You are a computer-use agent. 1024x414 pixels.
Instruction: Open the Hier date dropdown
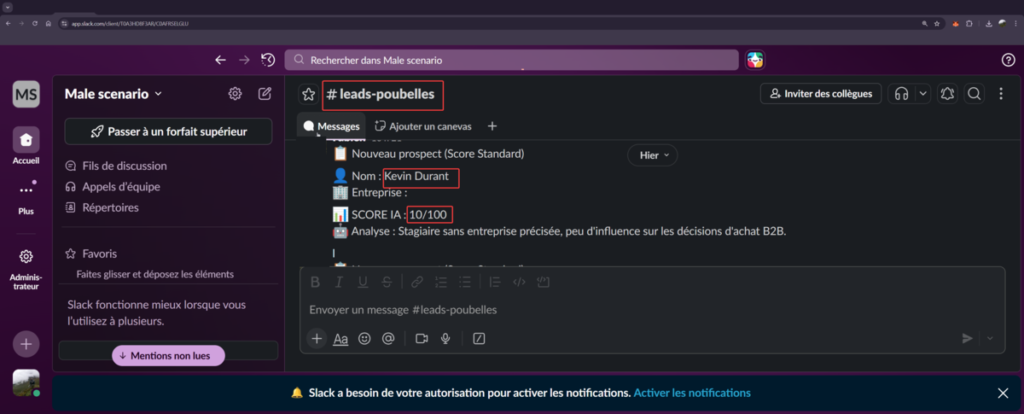pyautogui.click(x=652, y=155)
